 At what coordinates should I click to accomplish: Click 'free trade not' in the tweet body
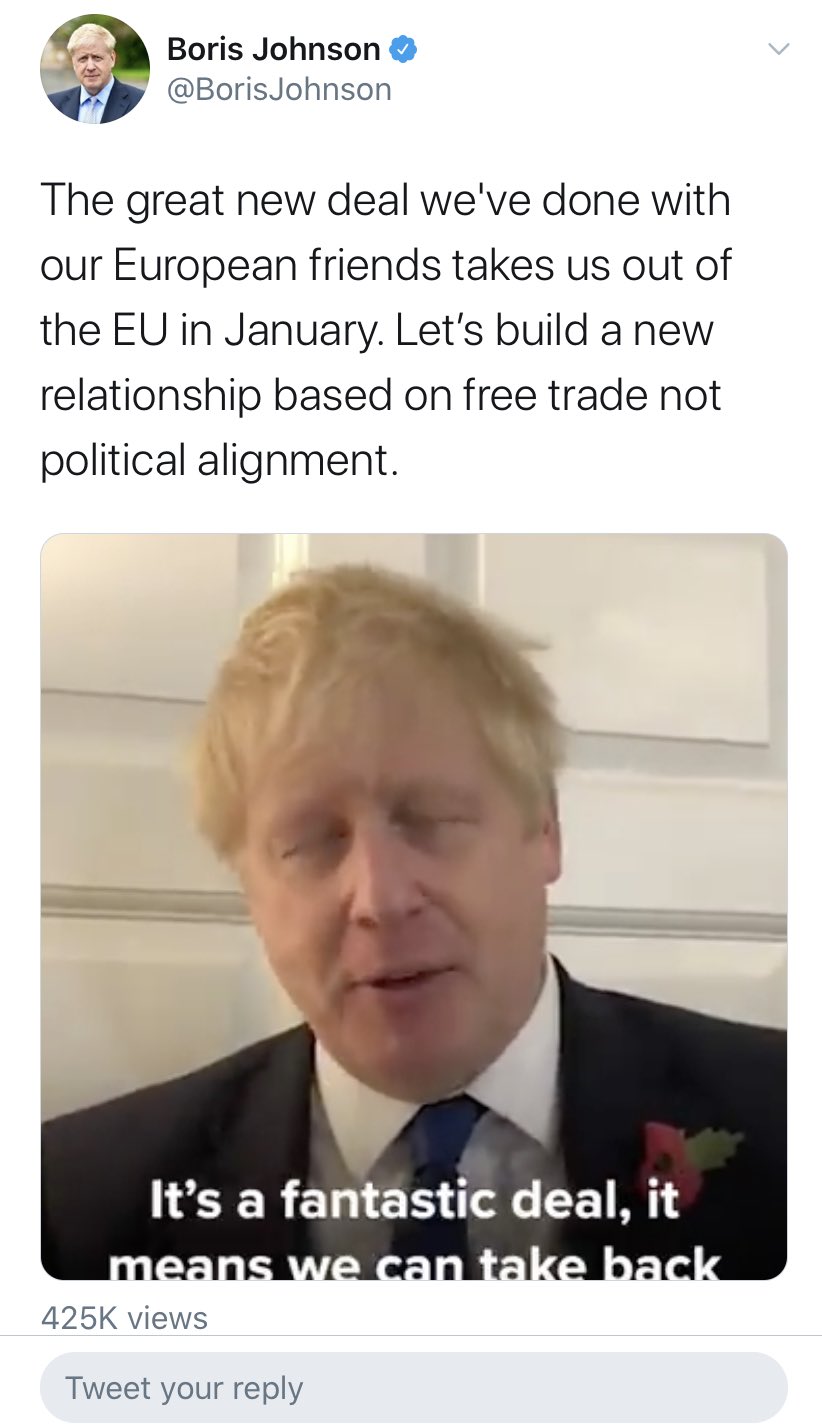point(589,396)
